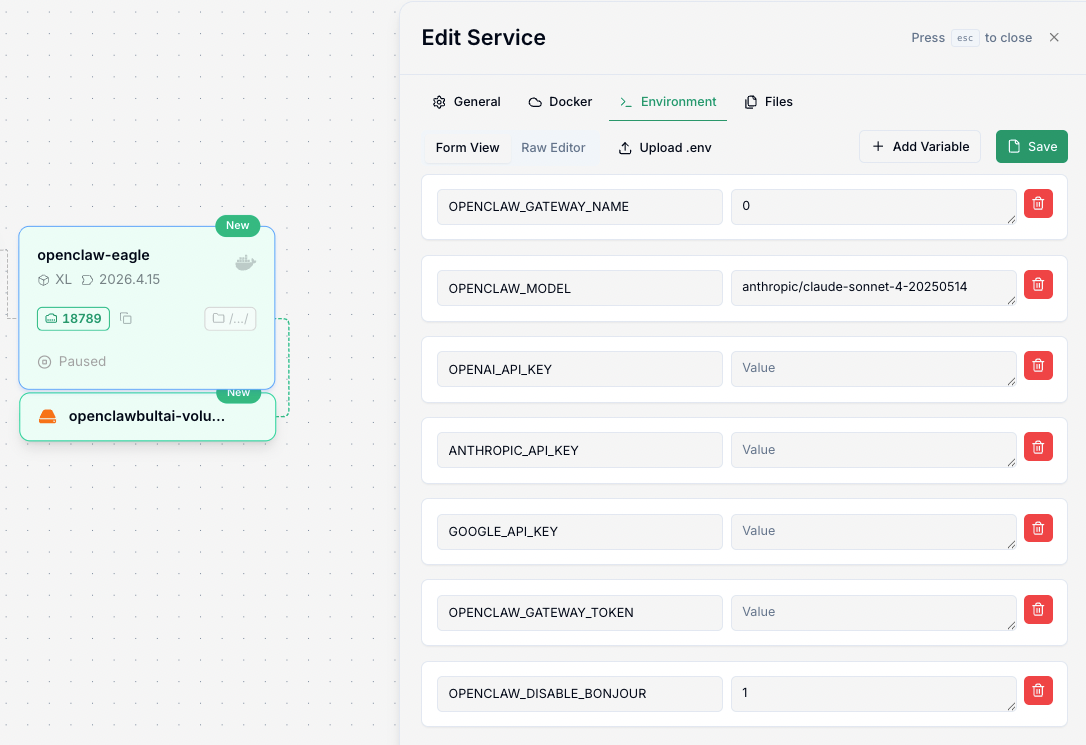Open the General tab
This screenshot has width=1086, height=745.
(466, 102)
